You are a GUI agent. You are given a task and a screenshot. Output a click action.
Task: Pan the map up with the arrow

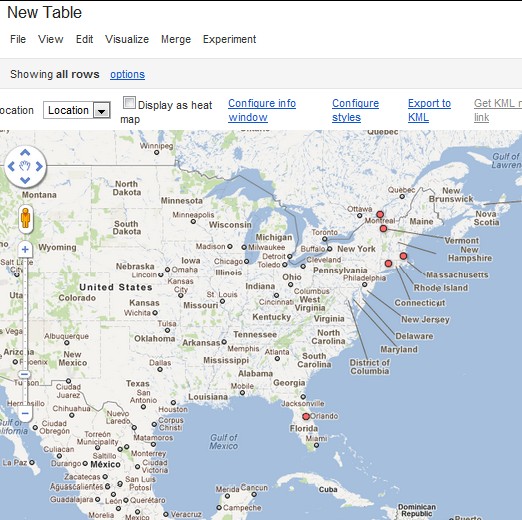25,153
